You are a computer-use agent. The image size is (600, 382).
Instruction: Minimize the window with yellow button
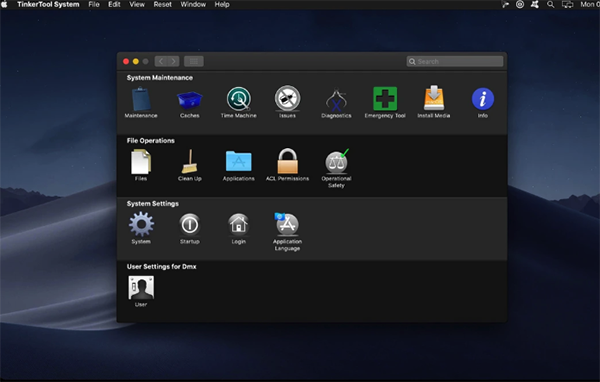(x=135, y=61)
